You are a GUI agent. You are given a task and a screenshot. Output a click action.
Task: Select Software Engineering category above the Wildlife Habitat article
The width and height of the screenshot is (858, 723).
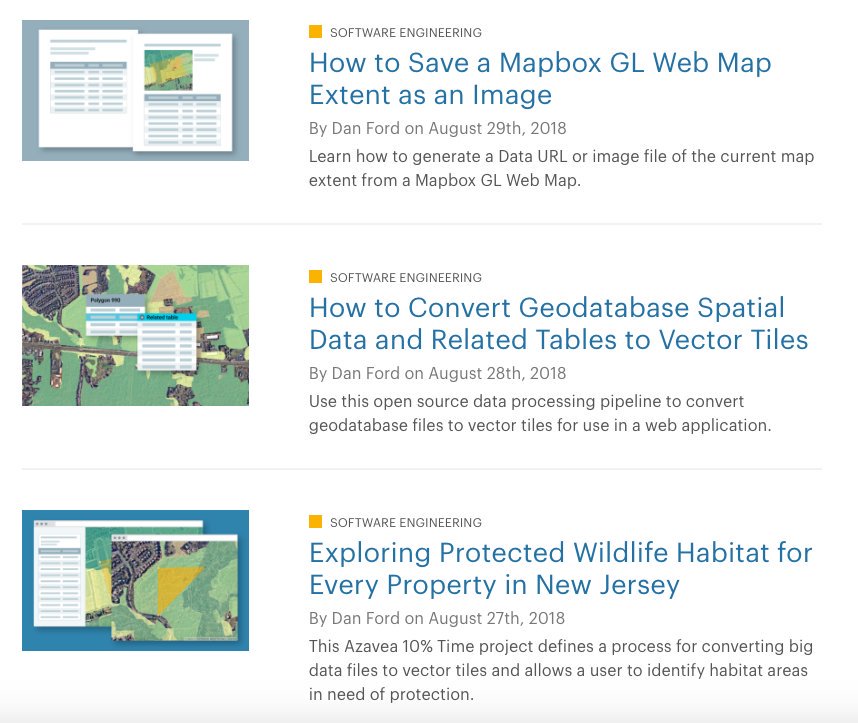pyautogui.click(x=405, y=523)
